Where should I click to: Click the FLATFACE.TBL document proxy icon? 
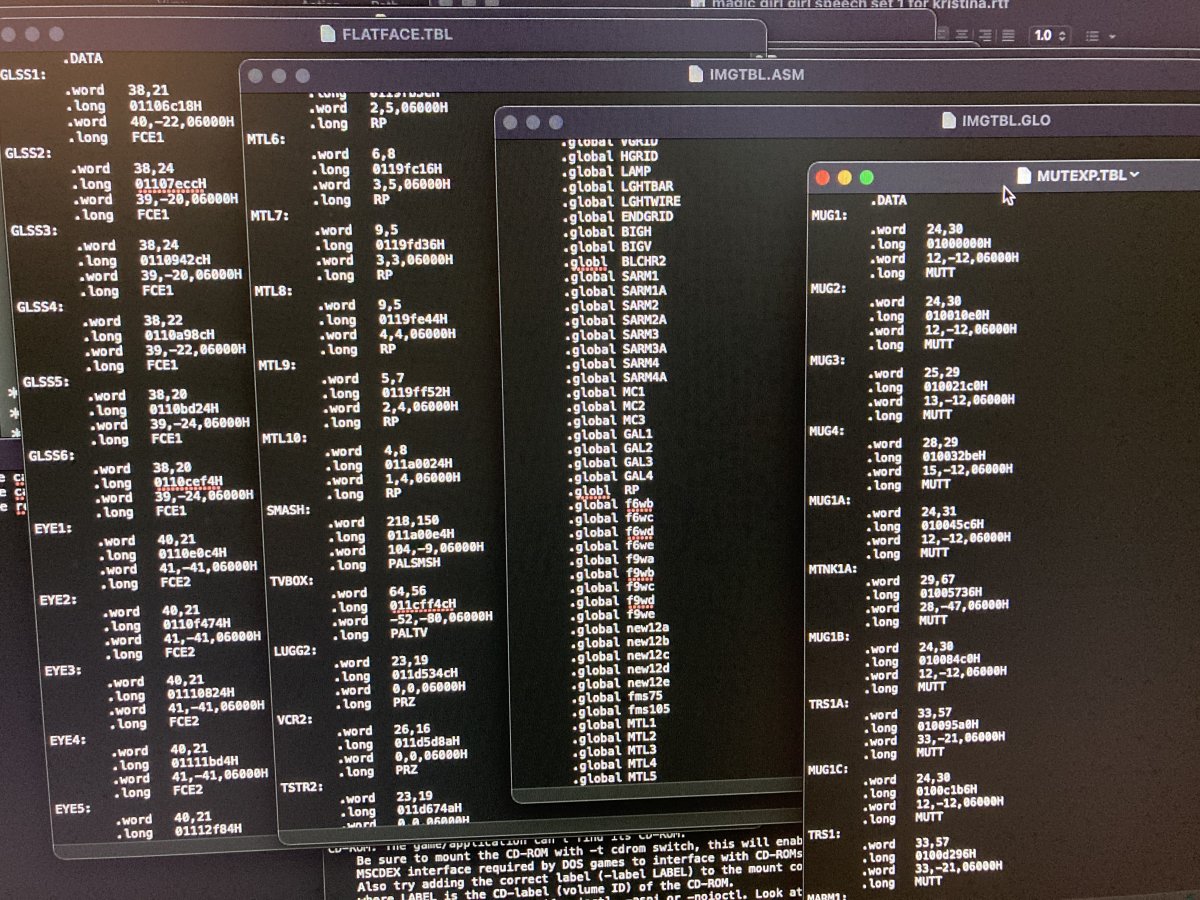pos(327,34)
